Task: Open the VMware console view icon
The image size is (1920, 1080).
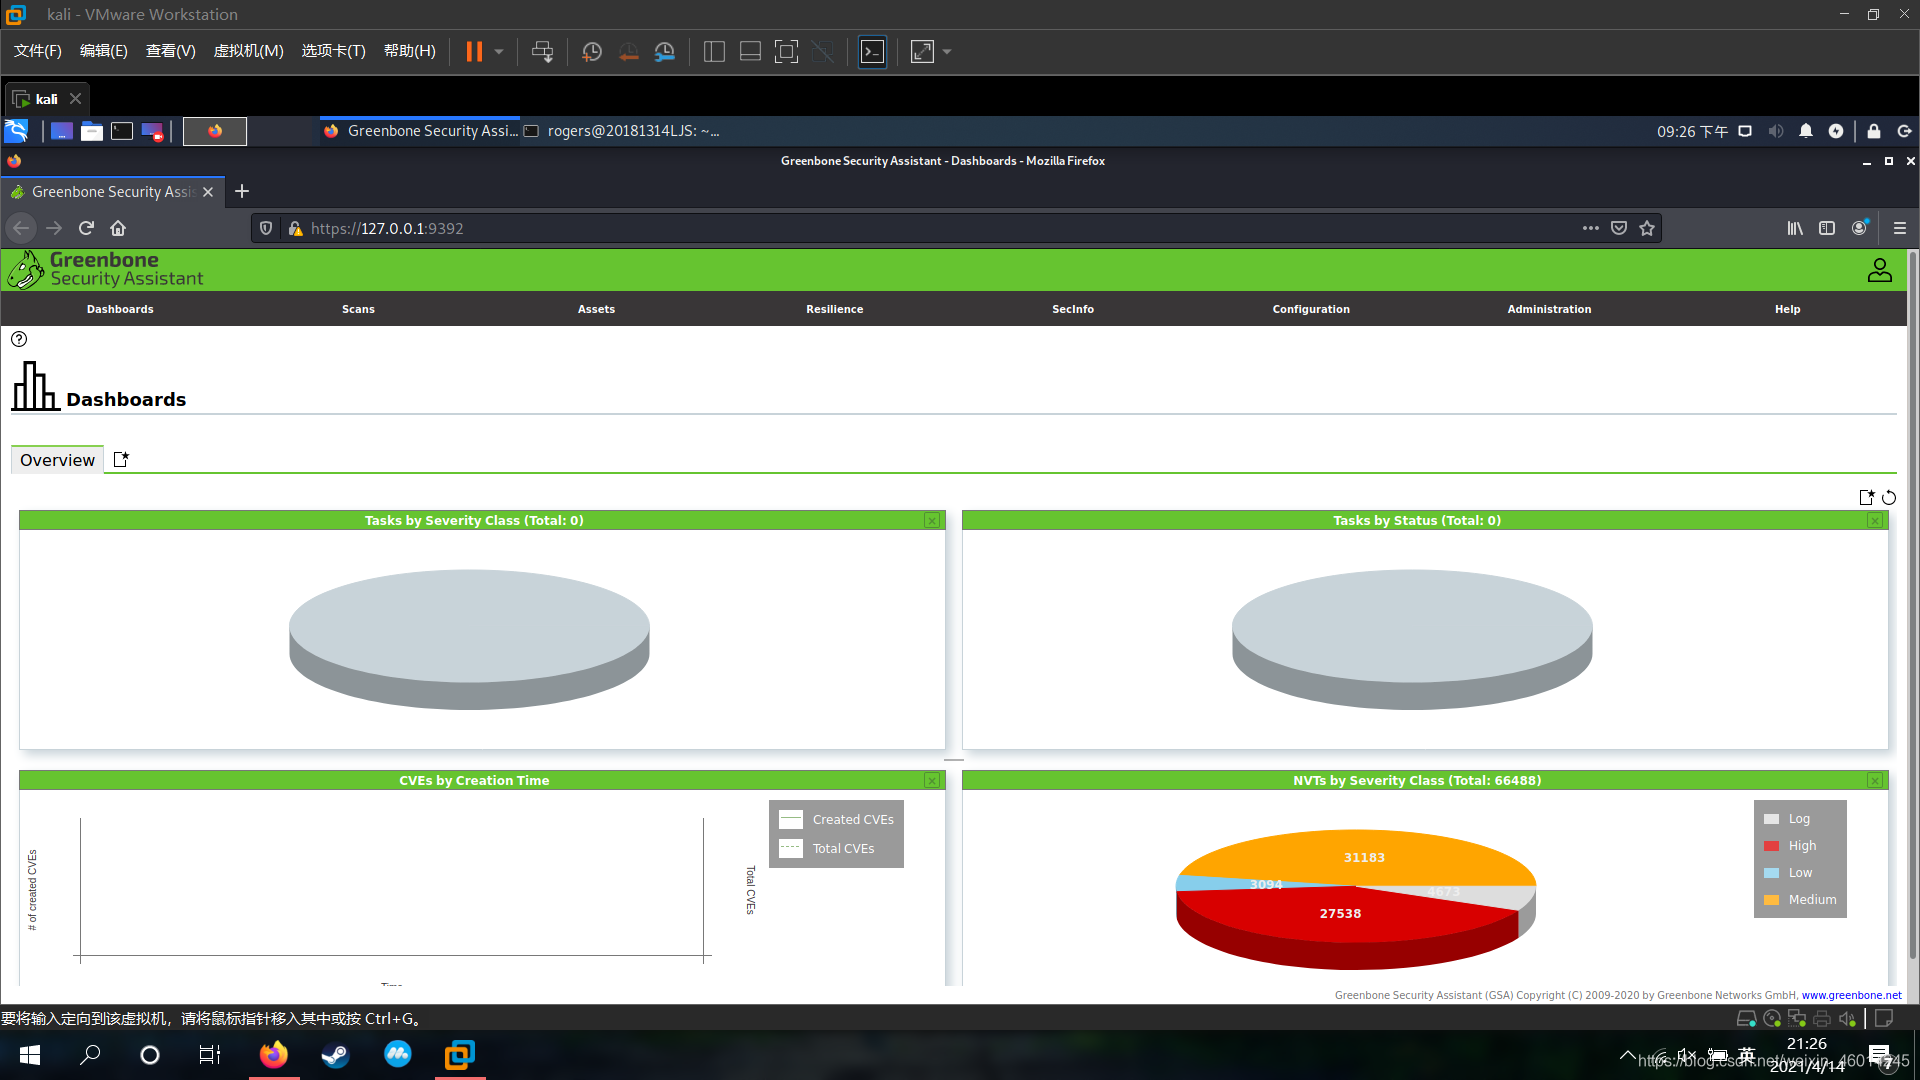Action: [872, 51]
